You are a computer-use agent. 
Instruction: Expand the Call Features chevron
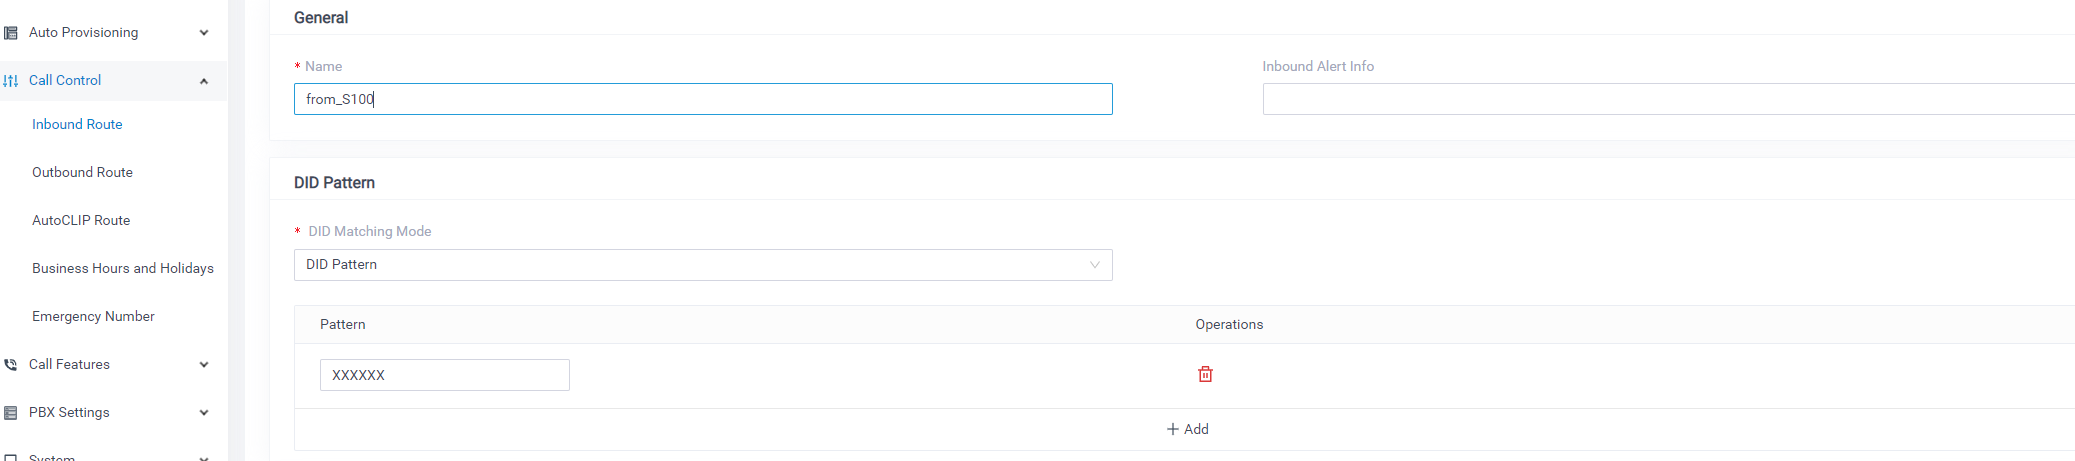point(204,365)
